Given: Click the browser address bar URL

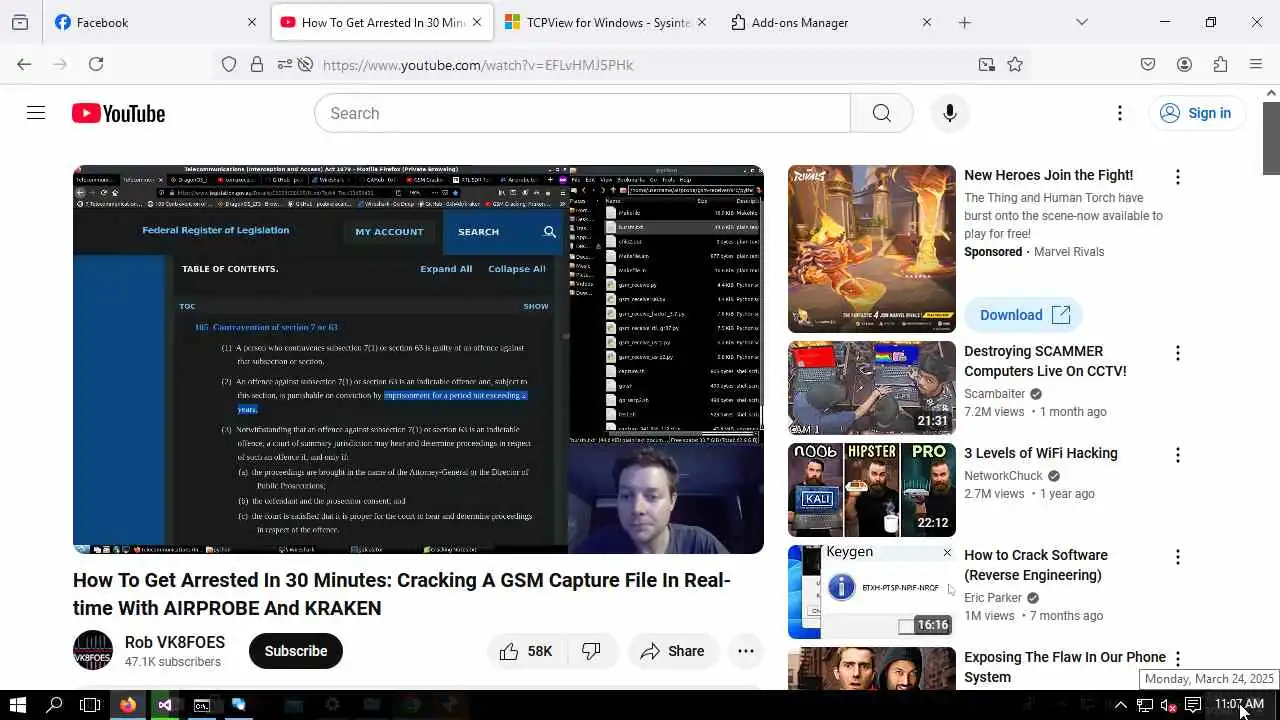Looking at the screenshot, I should (478, 65).
